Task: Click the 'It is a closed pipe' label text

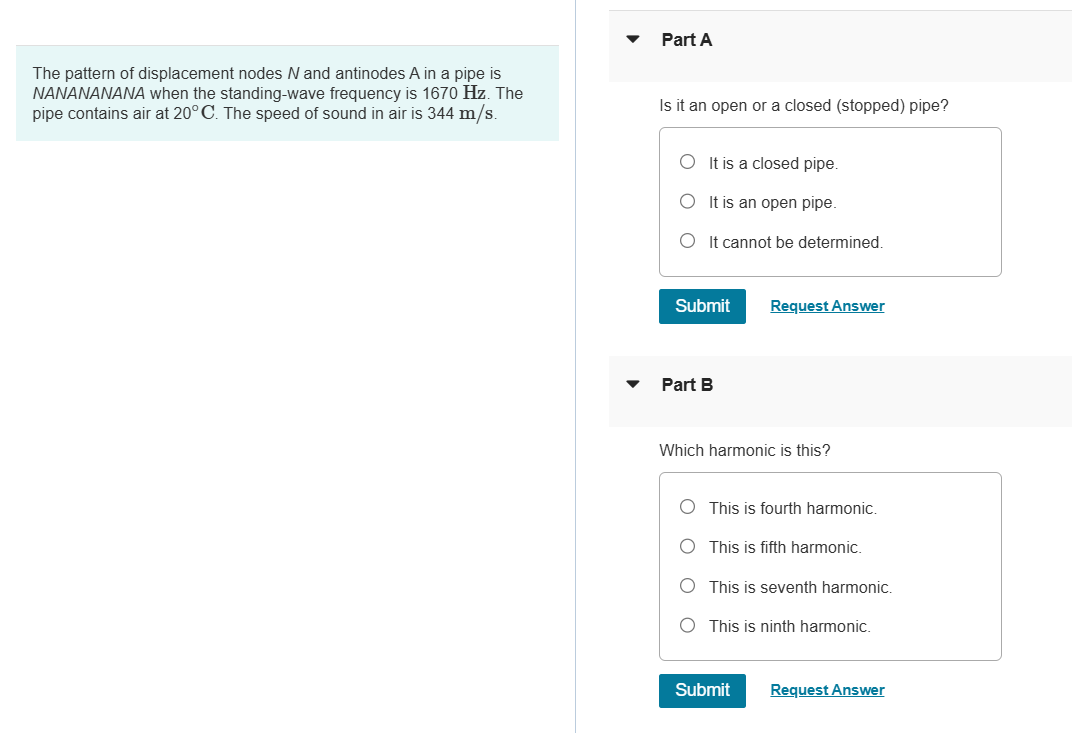Action: (773, 163)
